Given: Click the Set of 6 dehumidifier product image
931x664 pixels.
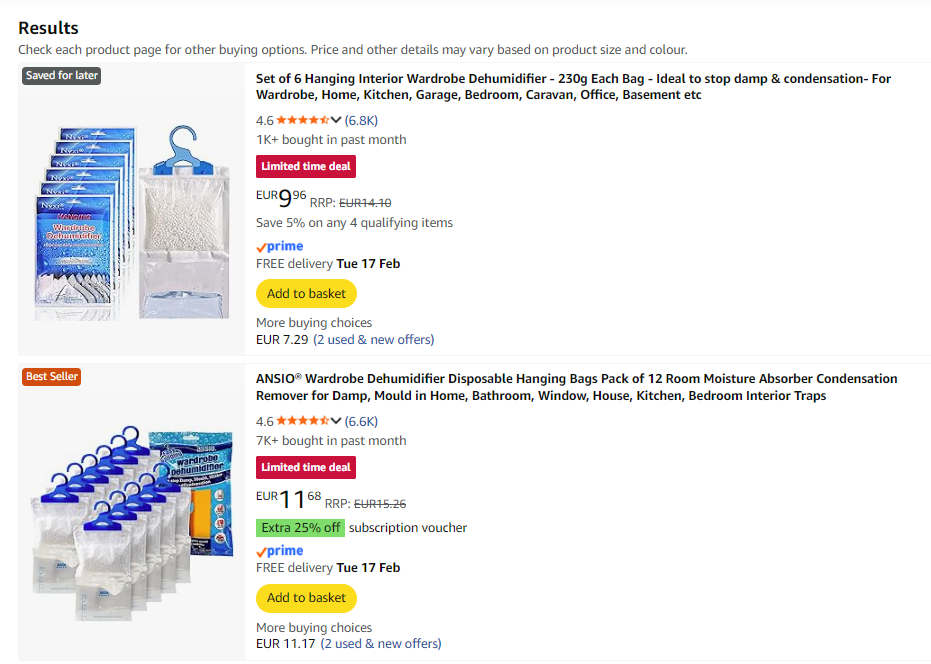Looking at the screenshot, I should (132, 209).
